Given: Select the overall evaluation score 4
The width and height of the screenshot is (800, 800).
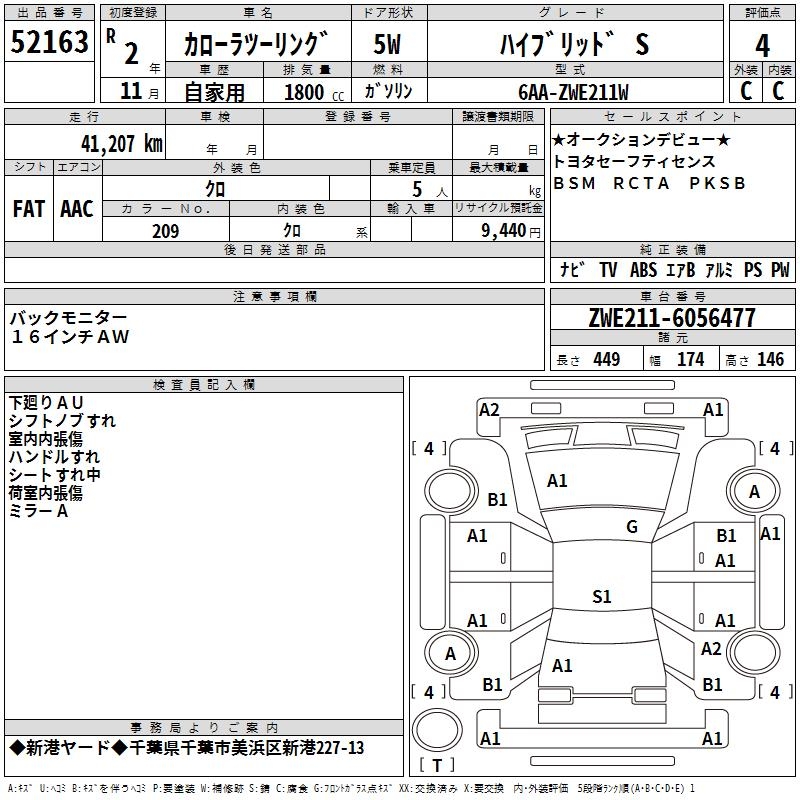Looking at the screenshot, I should coord(762,45).
